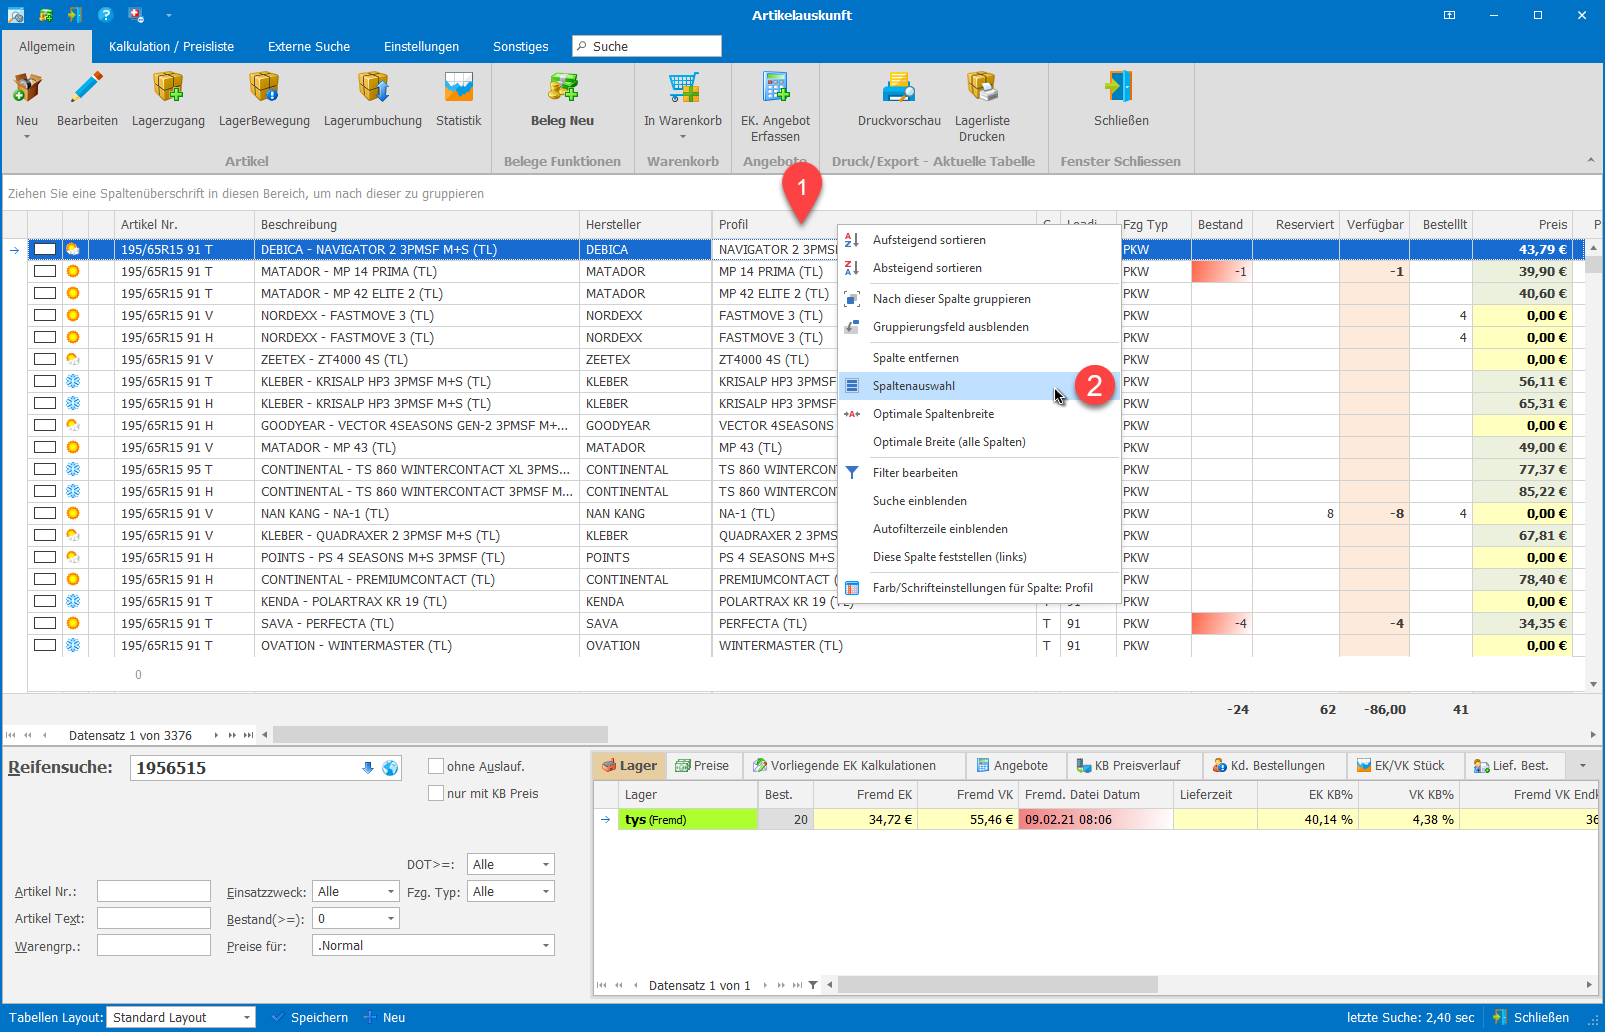Viewport: 1605px width, 1032px height.
Task: Check the box in ZEETEX ZT4000 4S row
Action: coord(45,359)
